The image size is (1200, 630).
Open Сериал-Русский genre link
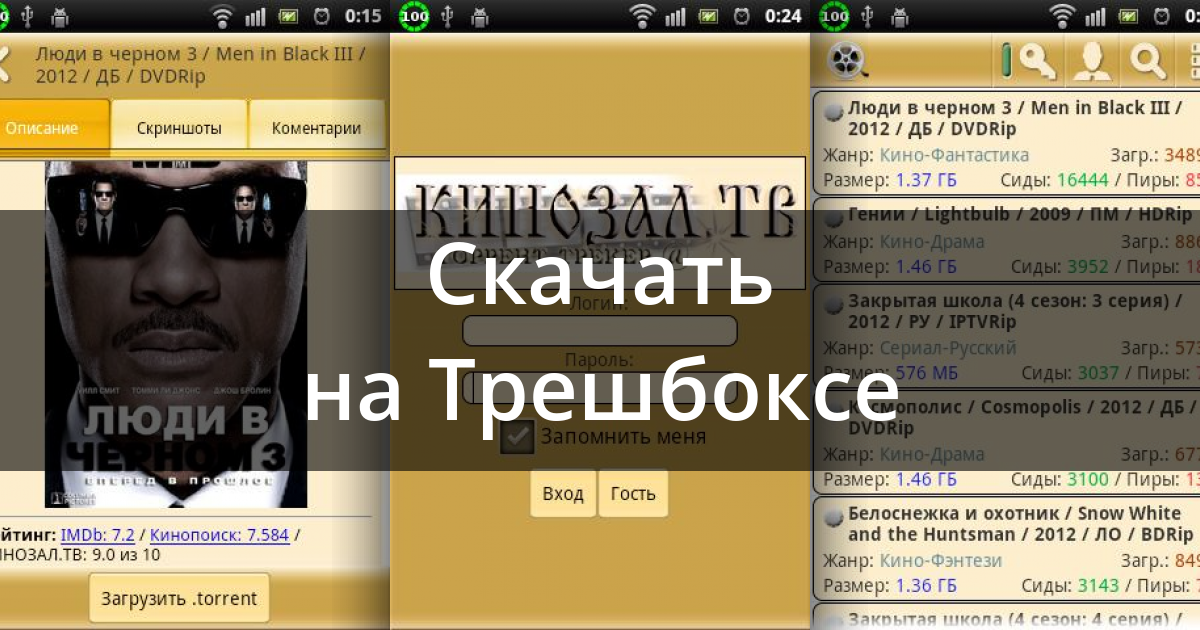point(948,348)
